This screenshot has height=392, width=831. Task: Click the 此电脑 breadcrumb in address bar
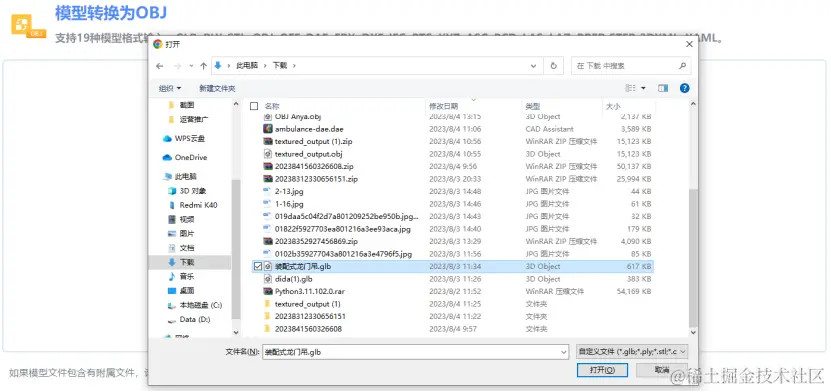246,66
